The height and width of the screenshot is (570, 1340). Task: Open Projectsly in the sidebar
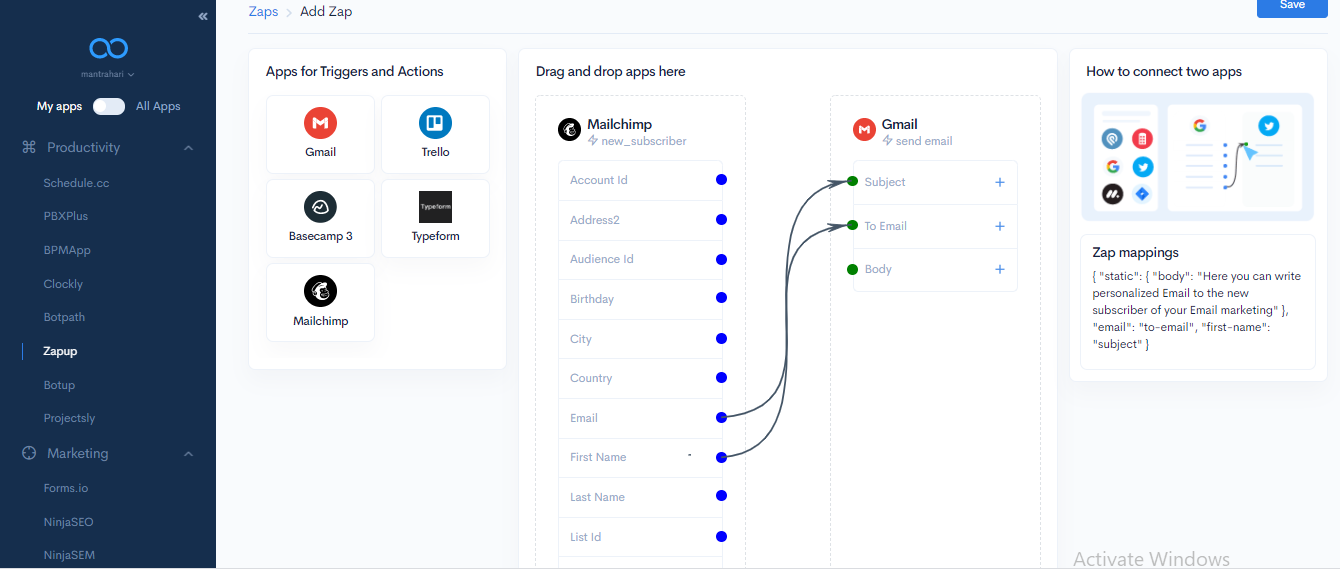pos(69,418)
